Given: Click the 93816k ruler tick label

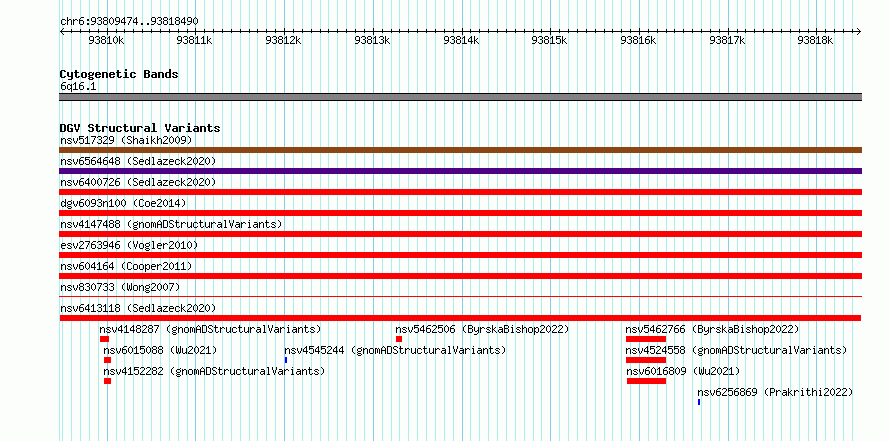Looking at the screenshot, I should 639,40.
